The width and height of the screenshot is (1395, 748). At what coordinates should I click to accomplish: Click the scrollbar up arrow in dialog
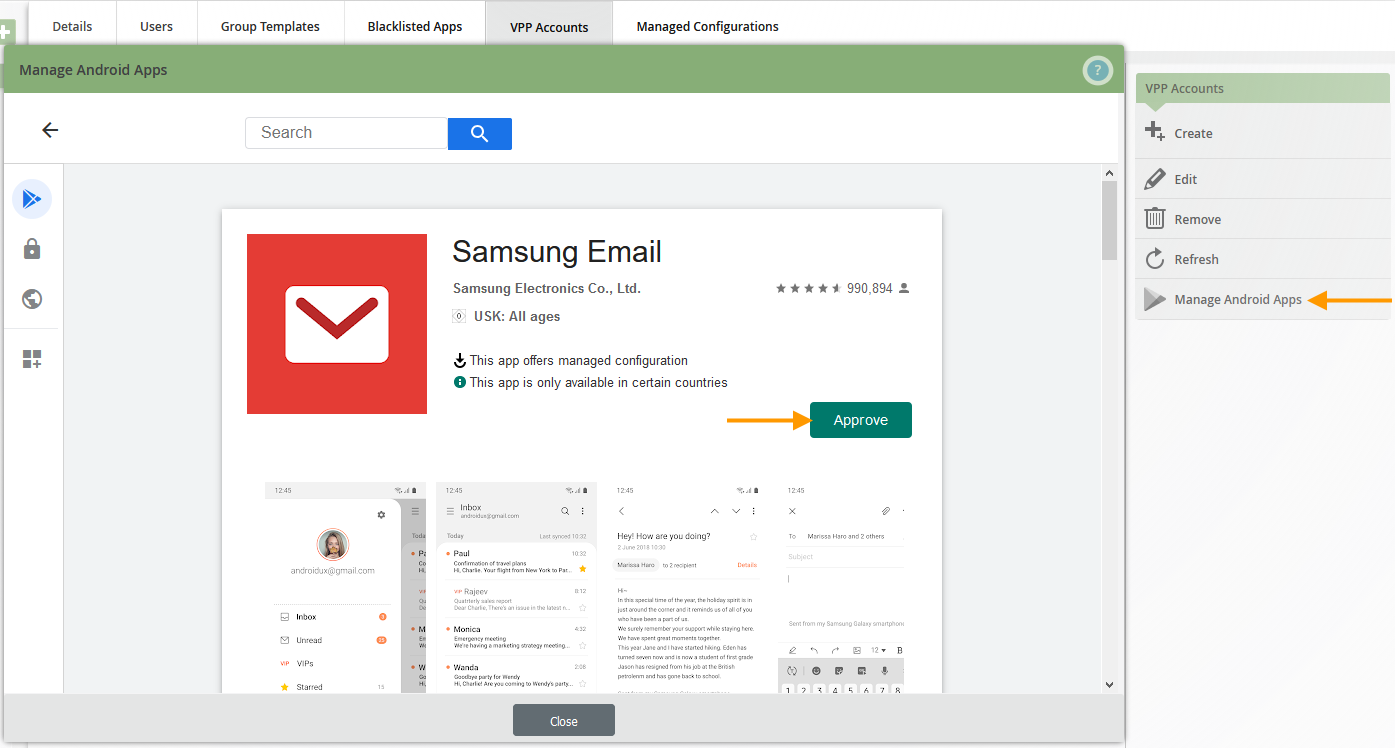(1109, 174)
